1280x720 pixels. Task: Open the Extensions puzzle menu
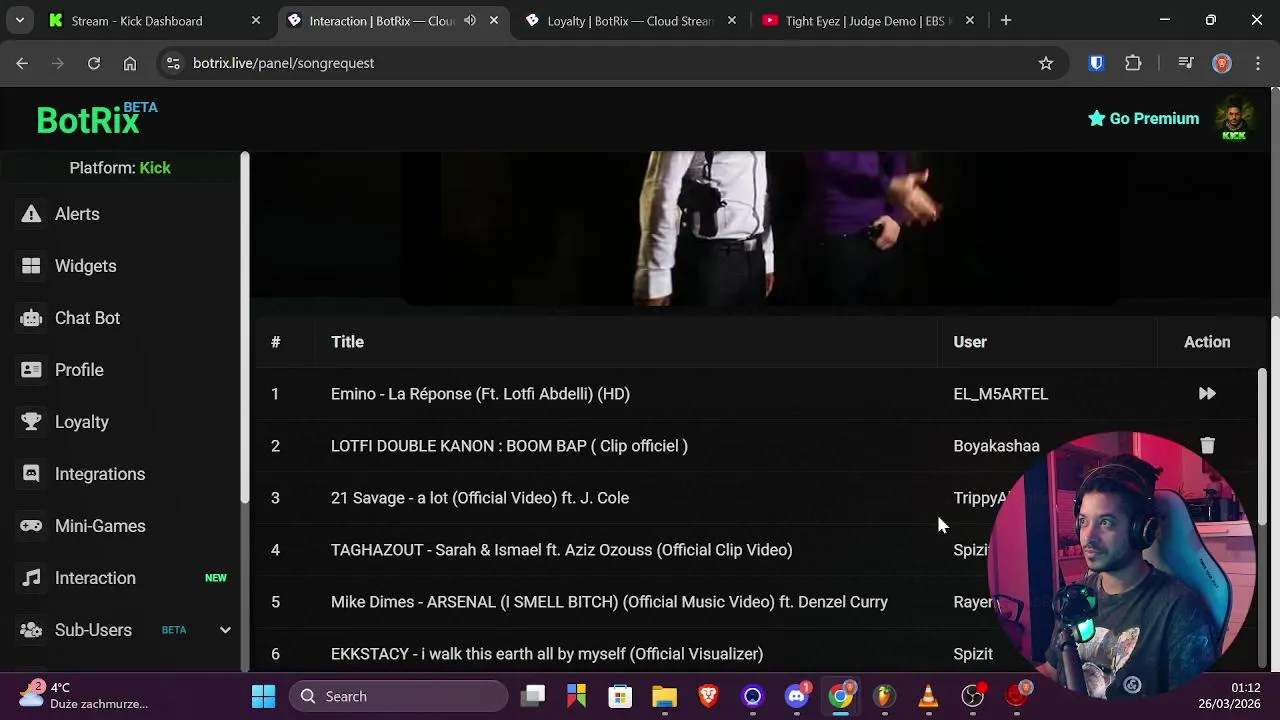coord(1133,63)
